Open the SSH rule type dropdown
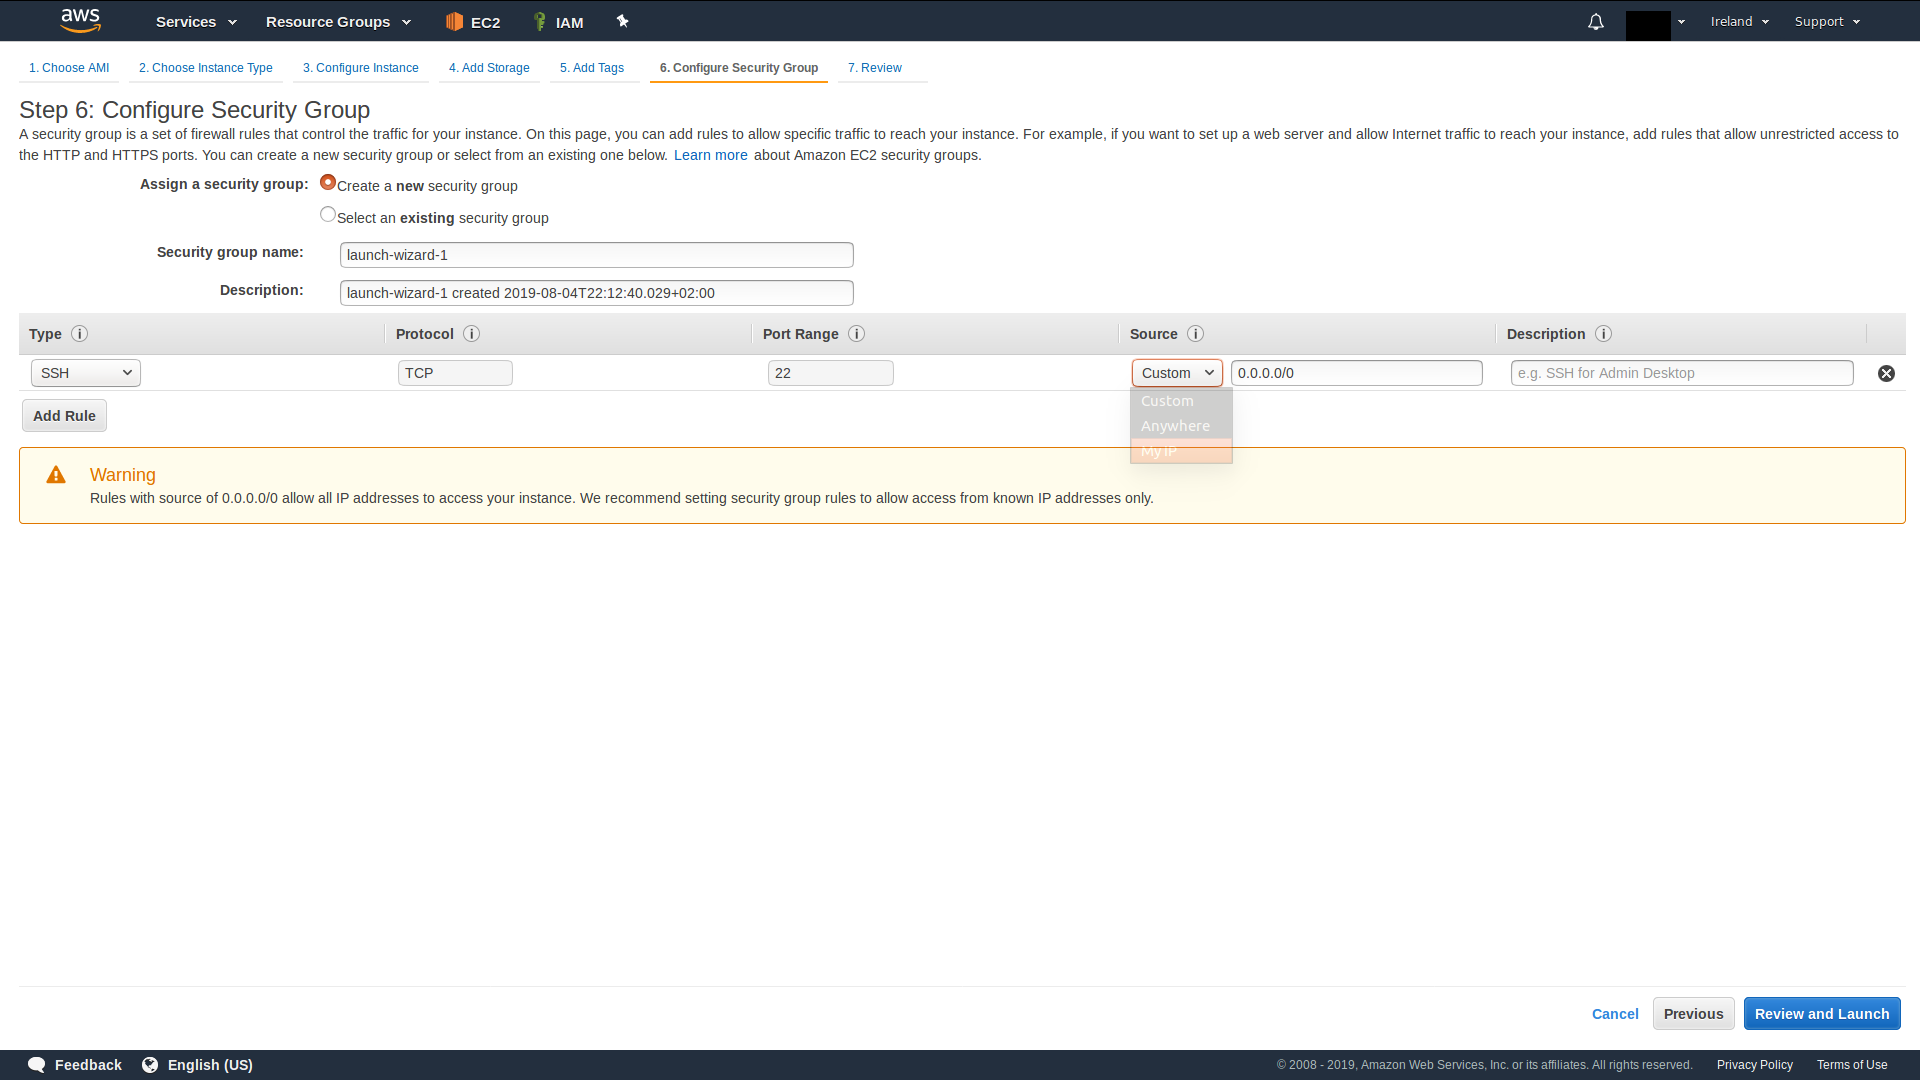 pyautogui.click(x=86, y=373)
